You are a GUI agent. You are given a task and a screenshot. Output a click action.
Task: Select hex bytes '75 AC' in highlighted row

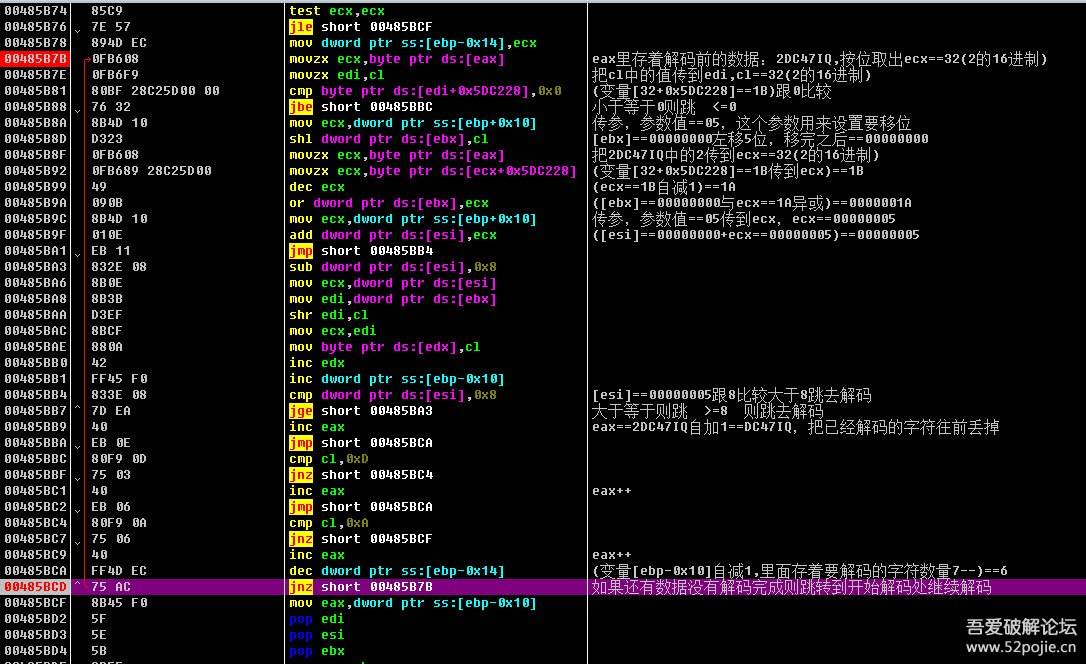111,587
